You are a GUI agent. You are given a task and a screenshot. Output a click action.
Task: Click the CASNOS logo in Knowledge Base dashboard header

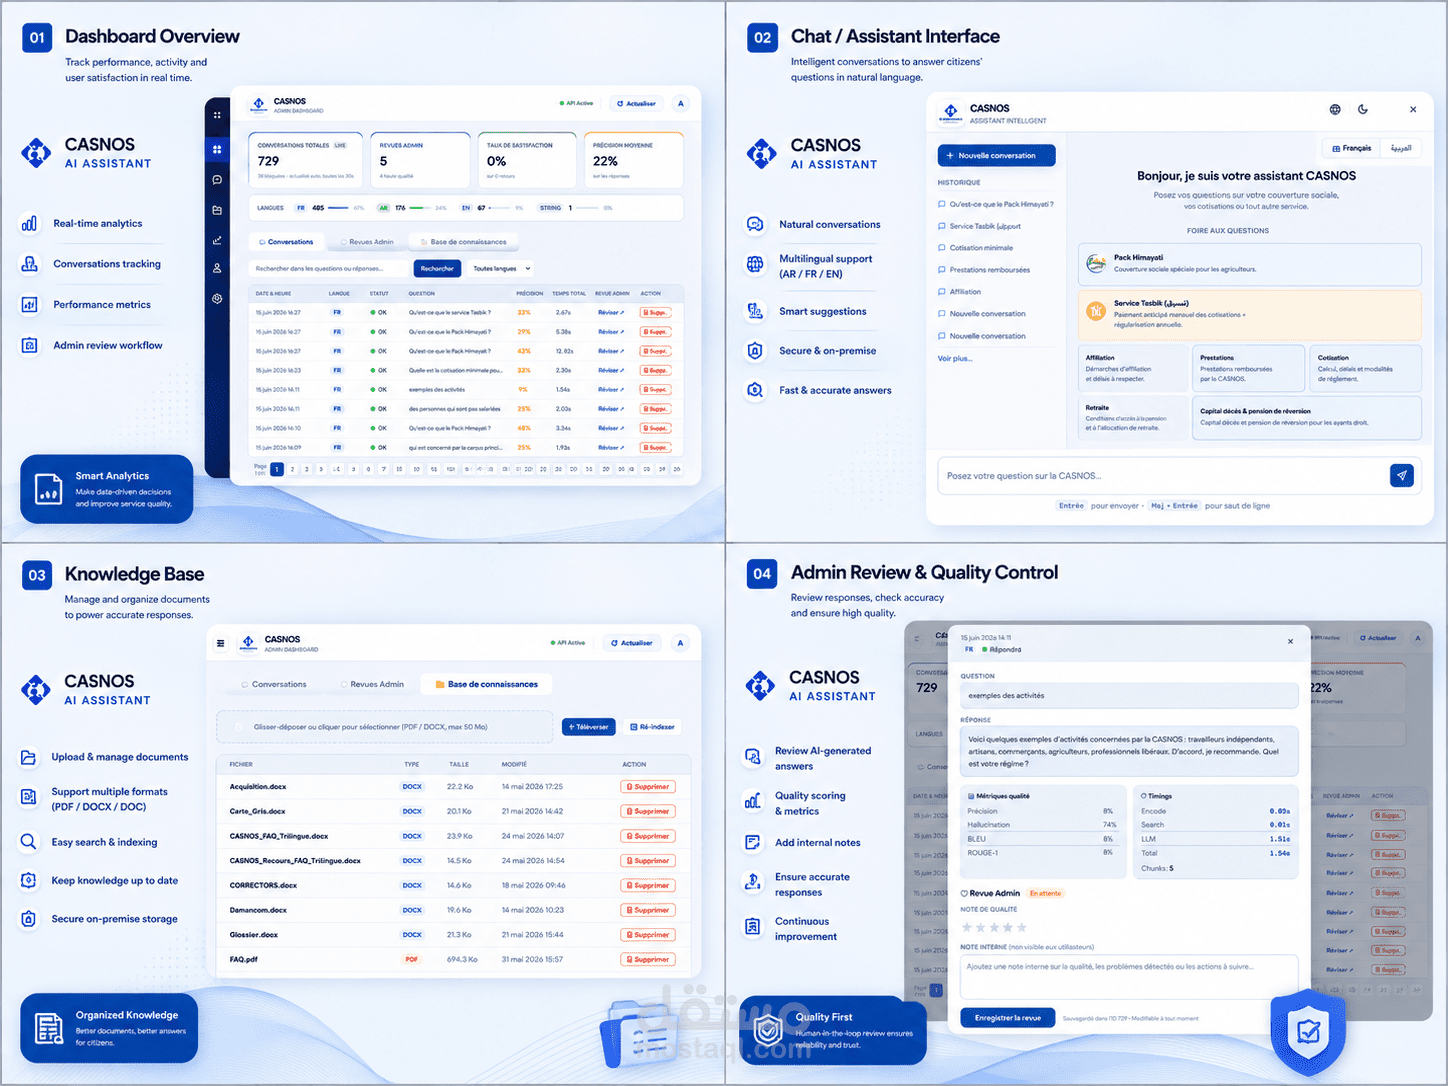(x=248, y=643)
